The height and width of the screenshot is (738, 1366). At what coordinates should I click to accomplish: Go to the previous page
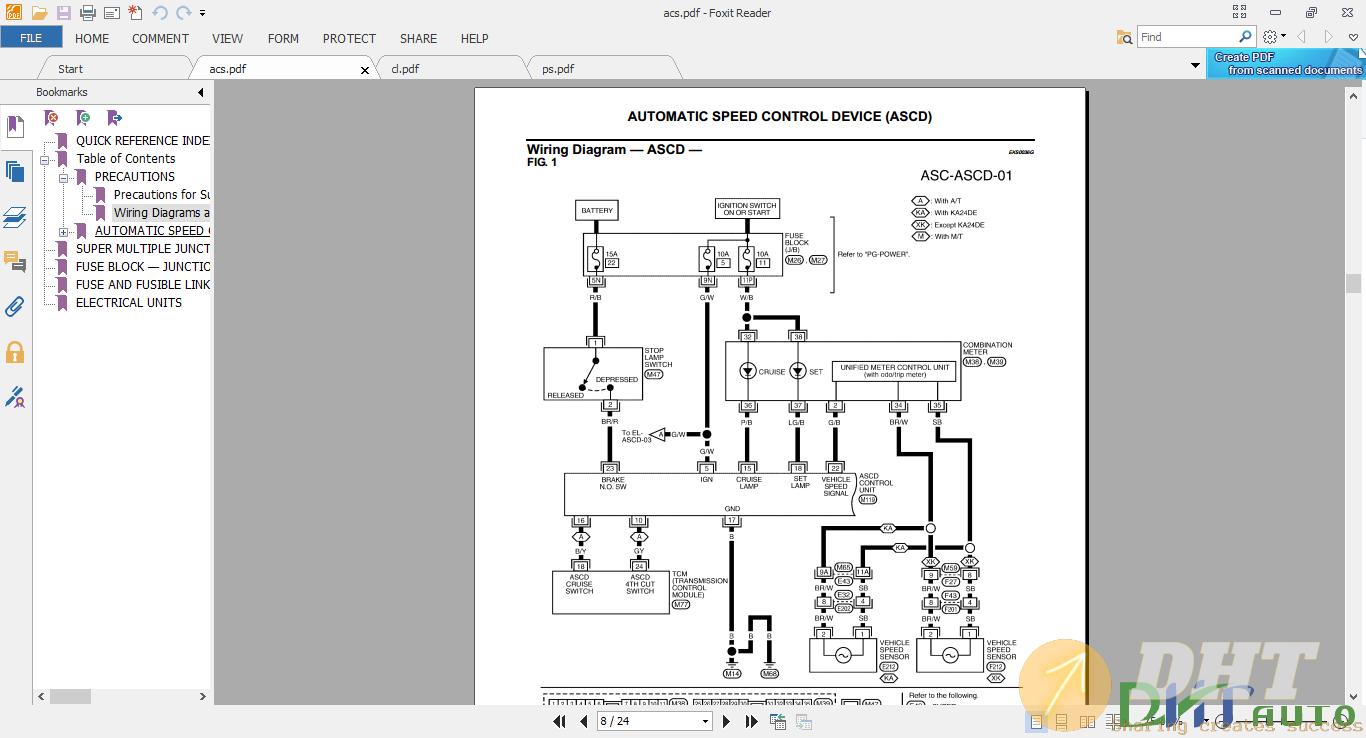[x=584, y=721]
